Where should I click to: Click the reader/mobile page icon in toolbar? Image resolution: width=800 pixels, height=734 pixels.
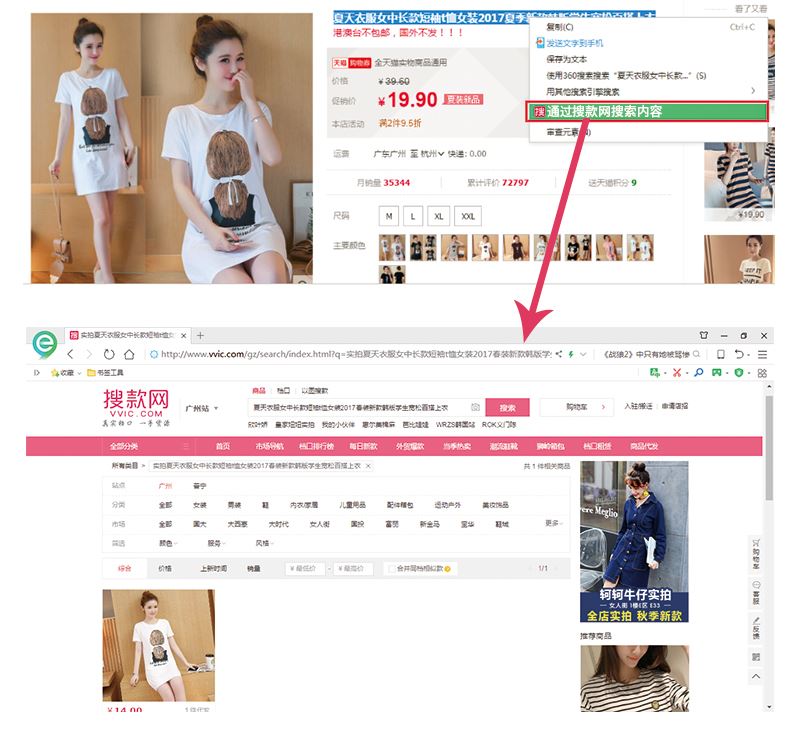coord(720,354)
